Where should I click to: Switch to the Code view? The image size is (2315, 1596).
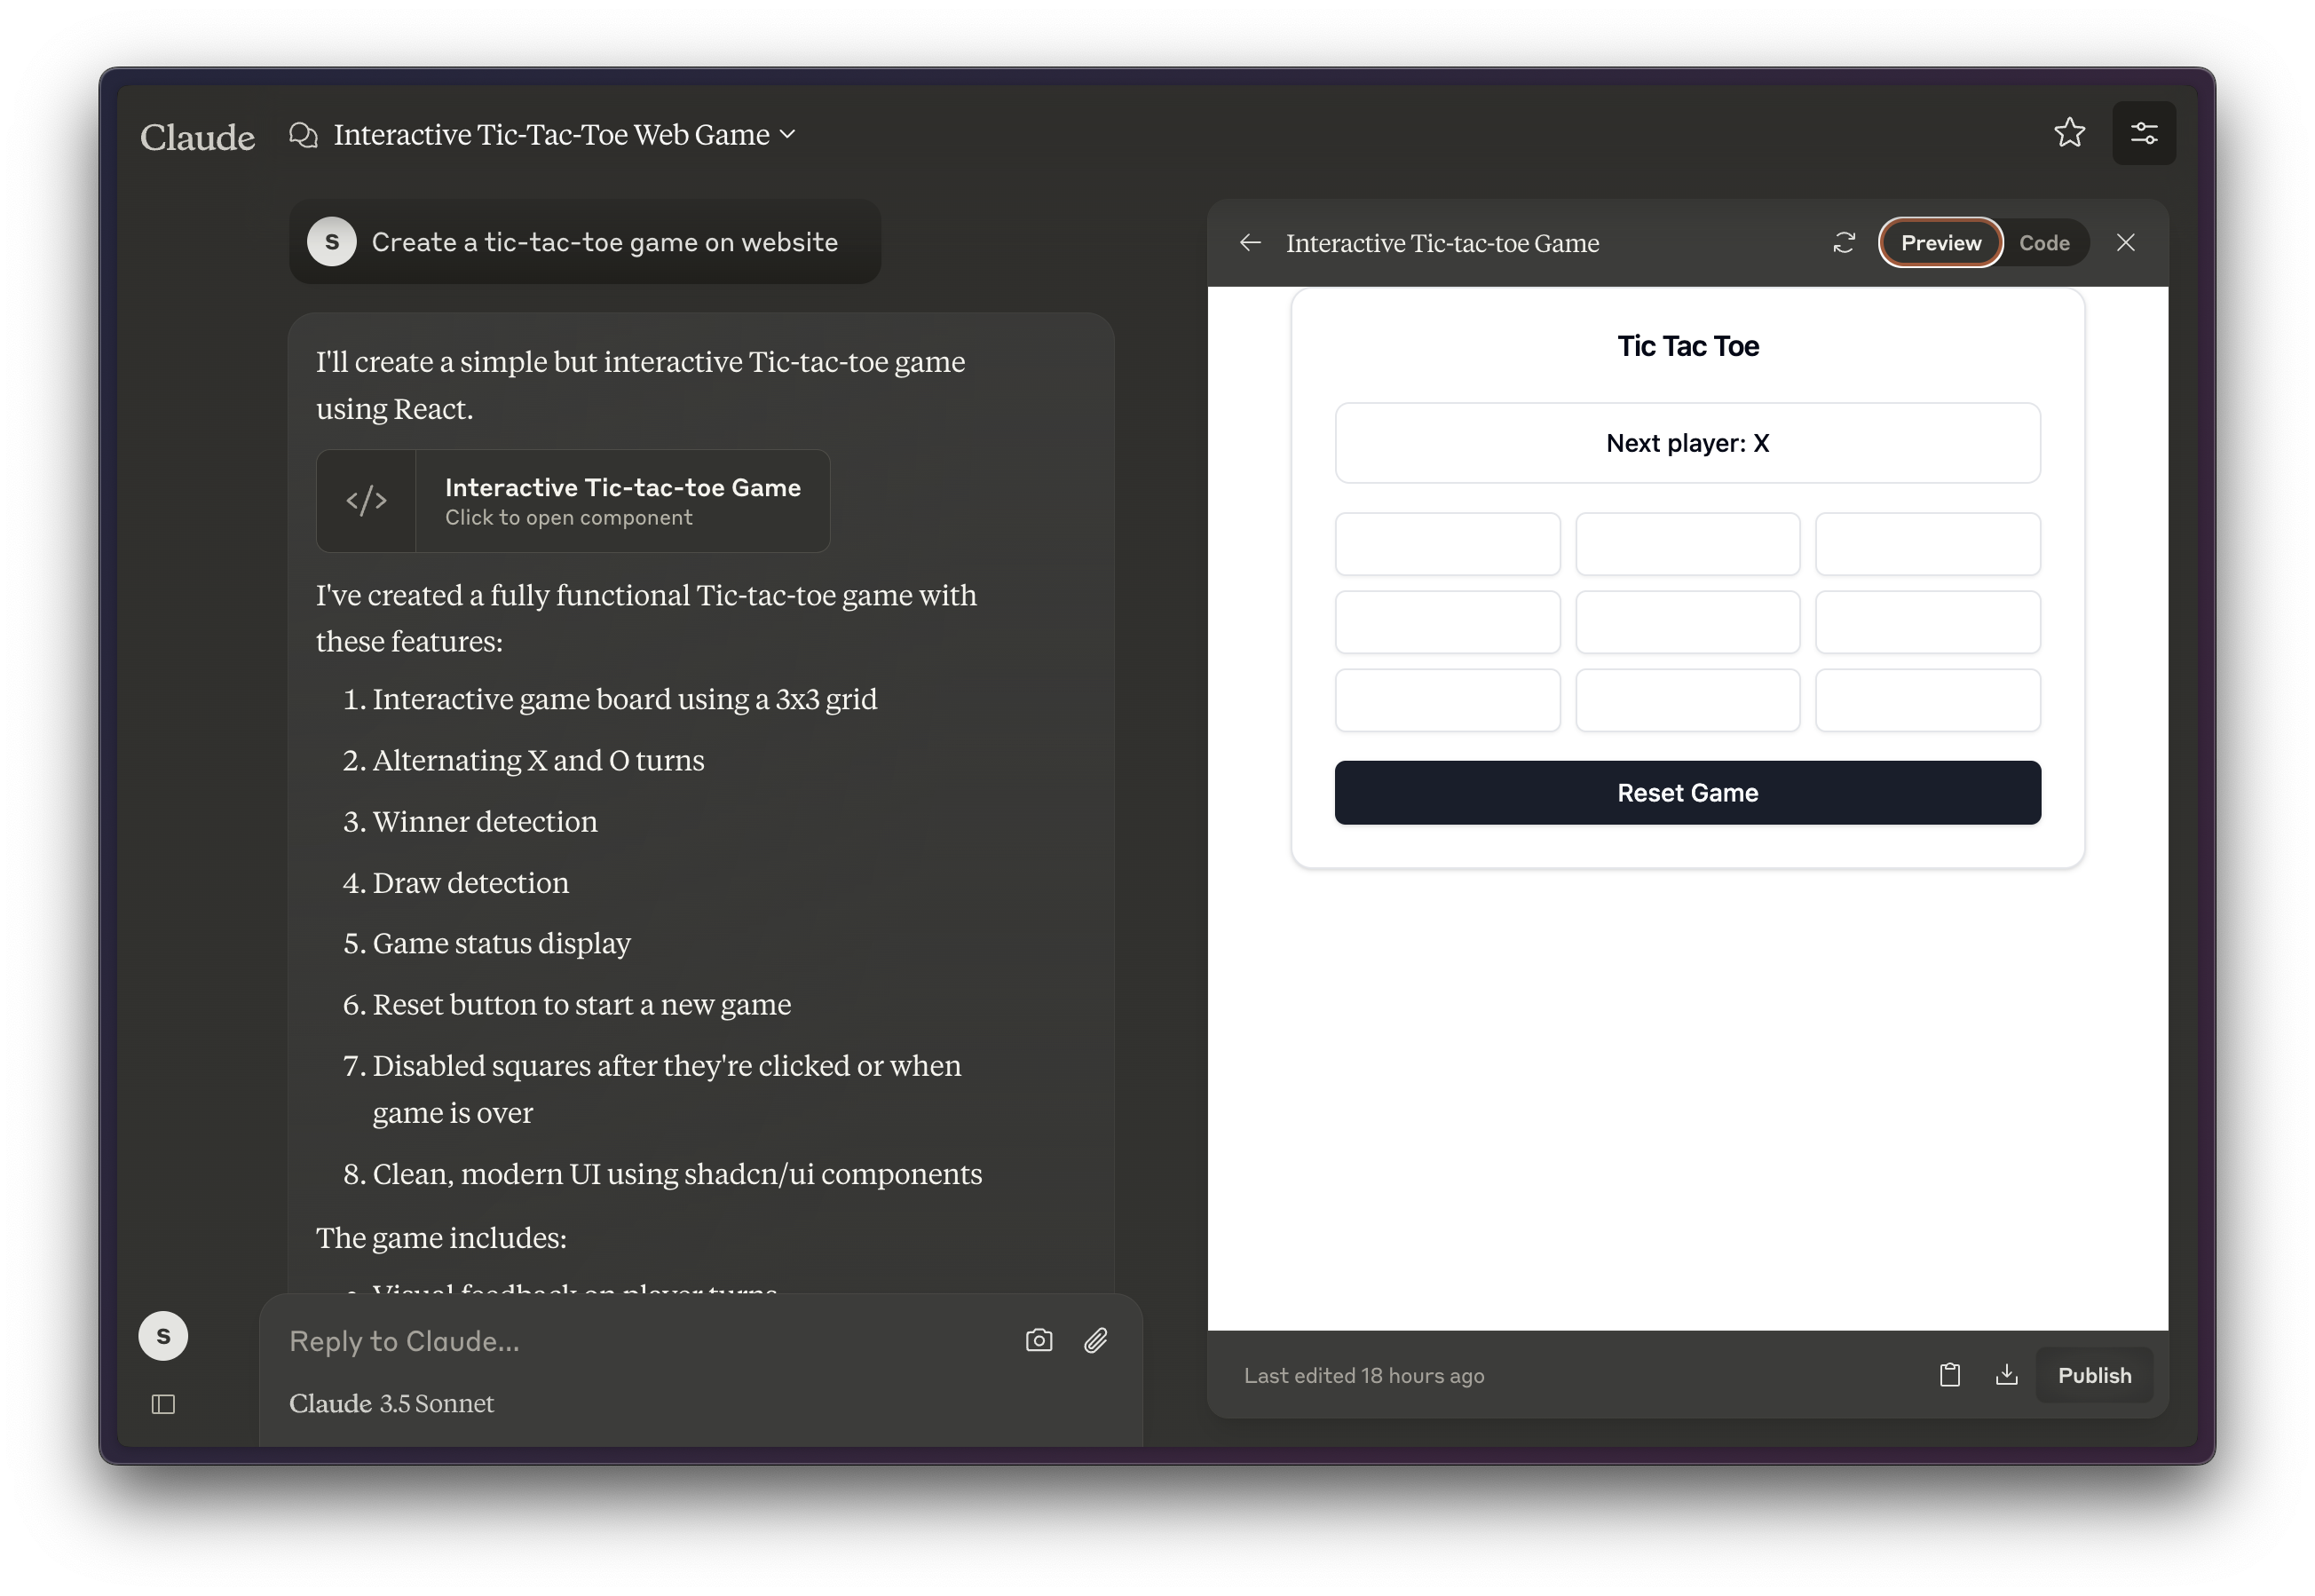point(2043,243)
